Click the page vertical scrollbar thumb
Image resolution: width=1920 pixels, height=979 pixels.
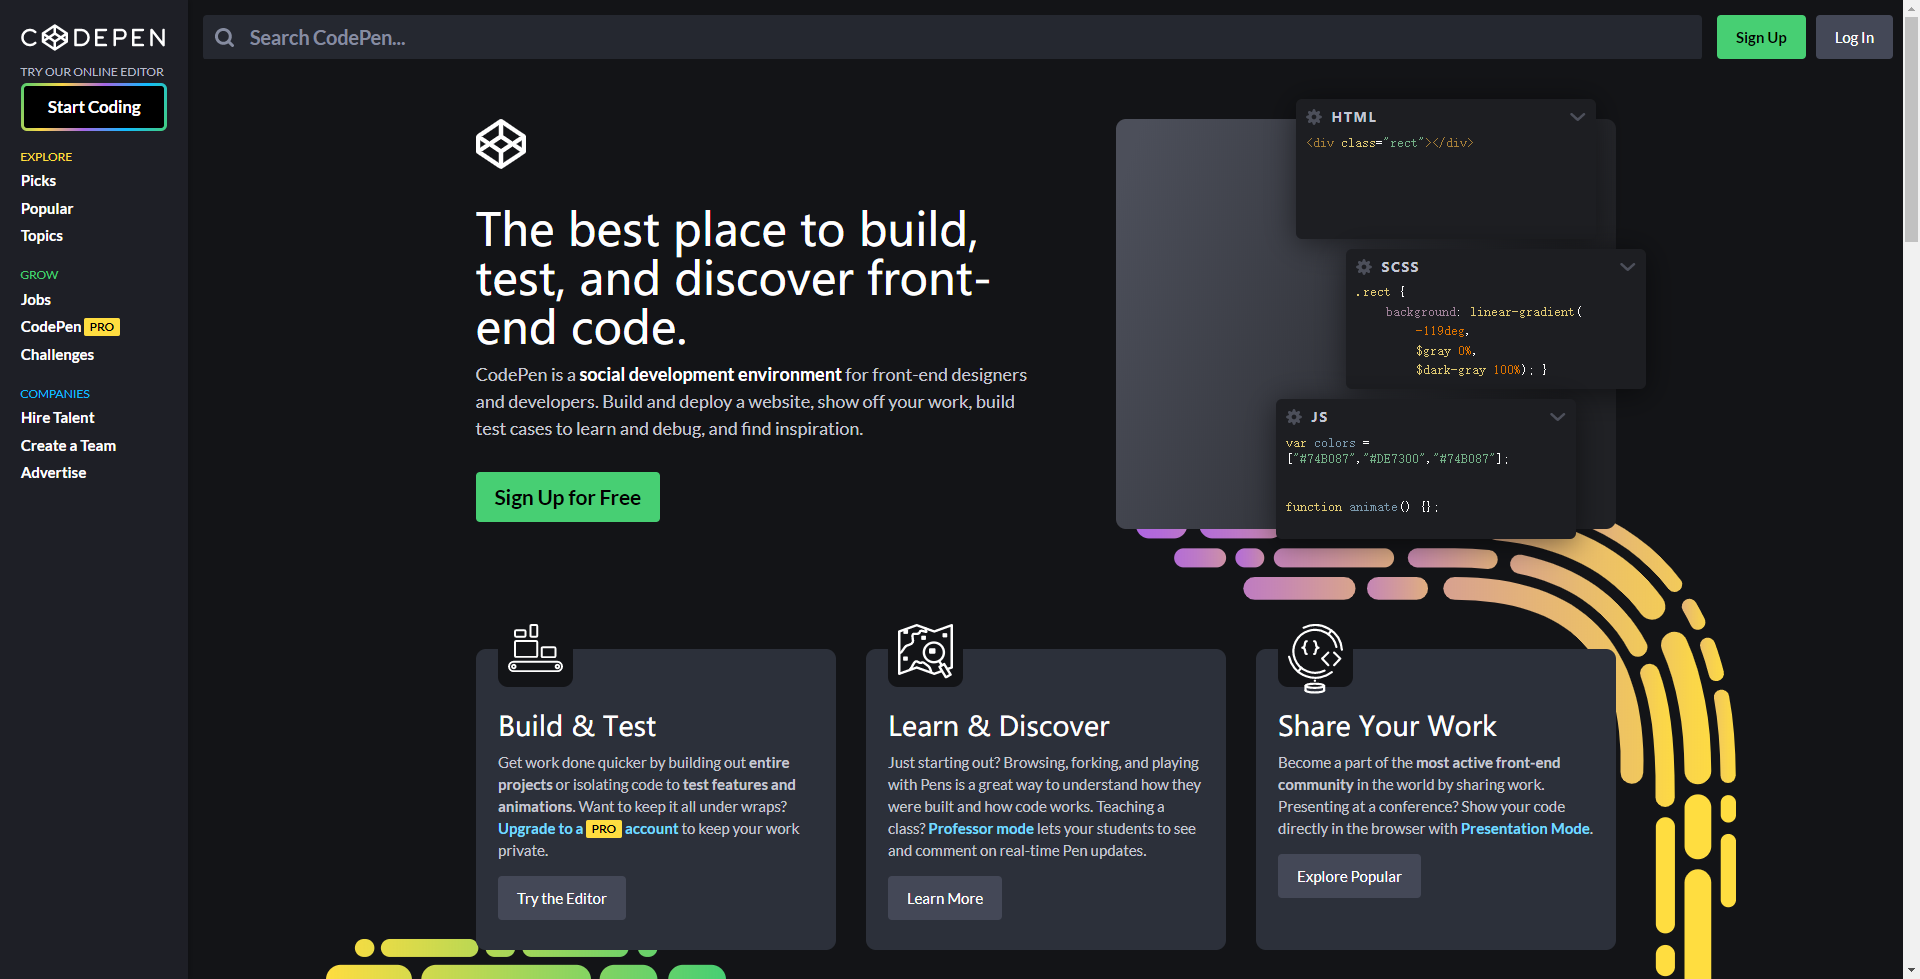[1911, 130]
